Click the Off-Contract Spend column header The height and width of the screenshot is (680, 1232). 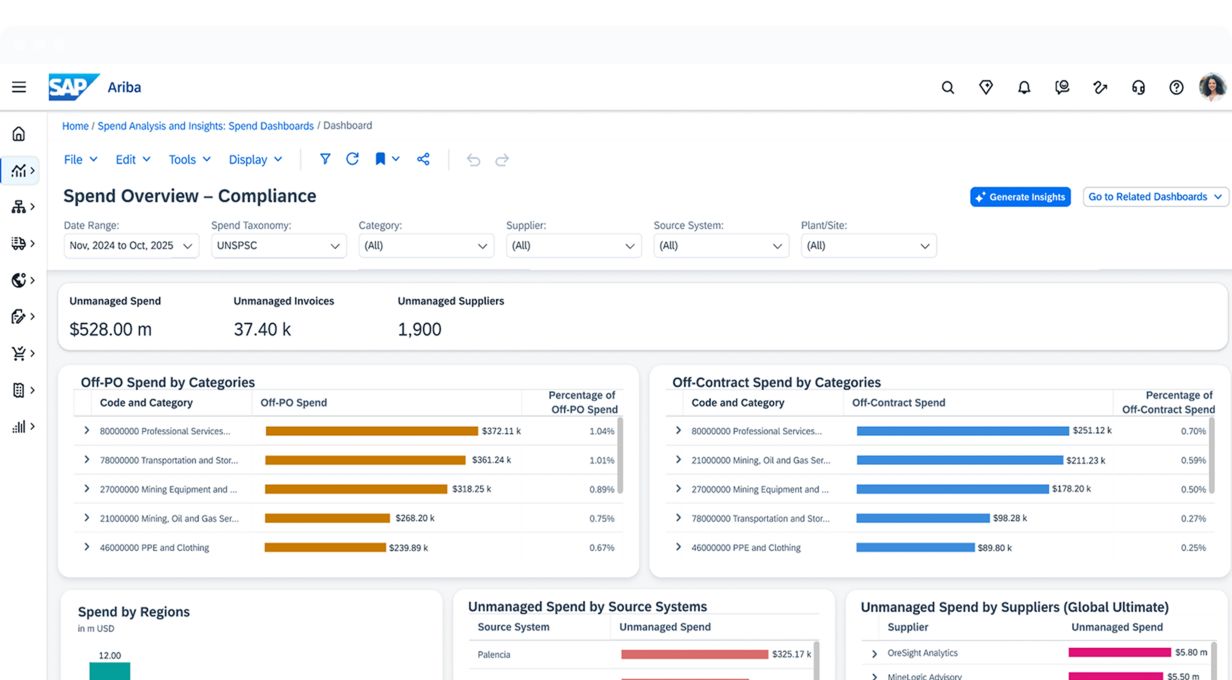[898, 403]
